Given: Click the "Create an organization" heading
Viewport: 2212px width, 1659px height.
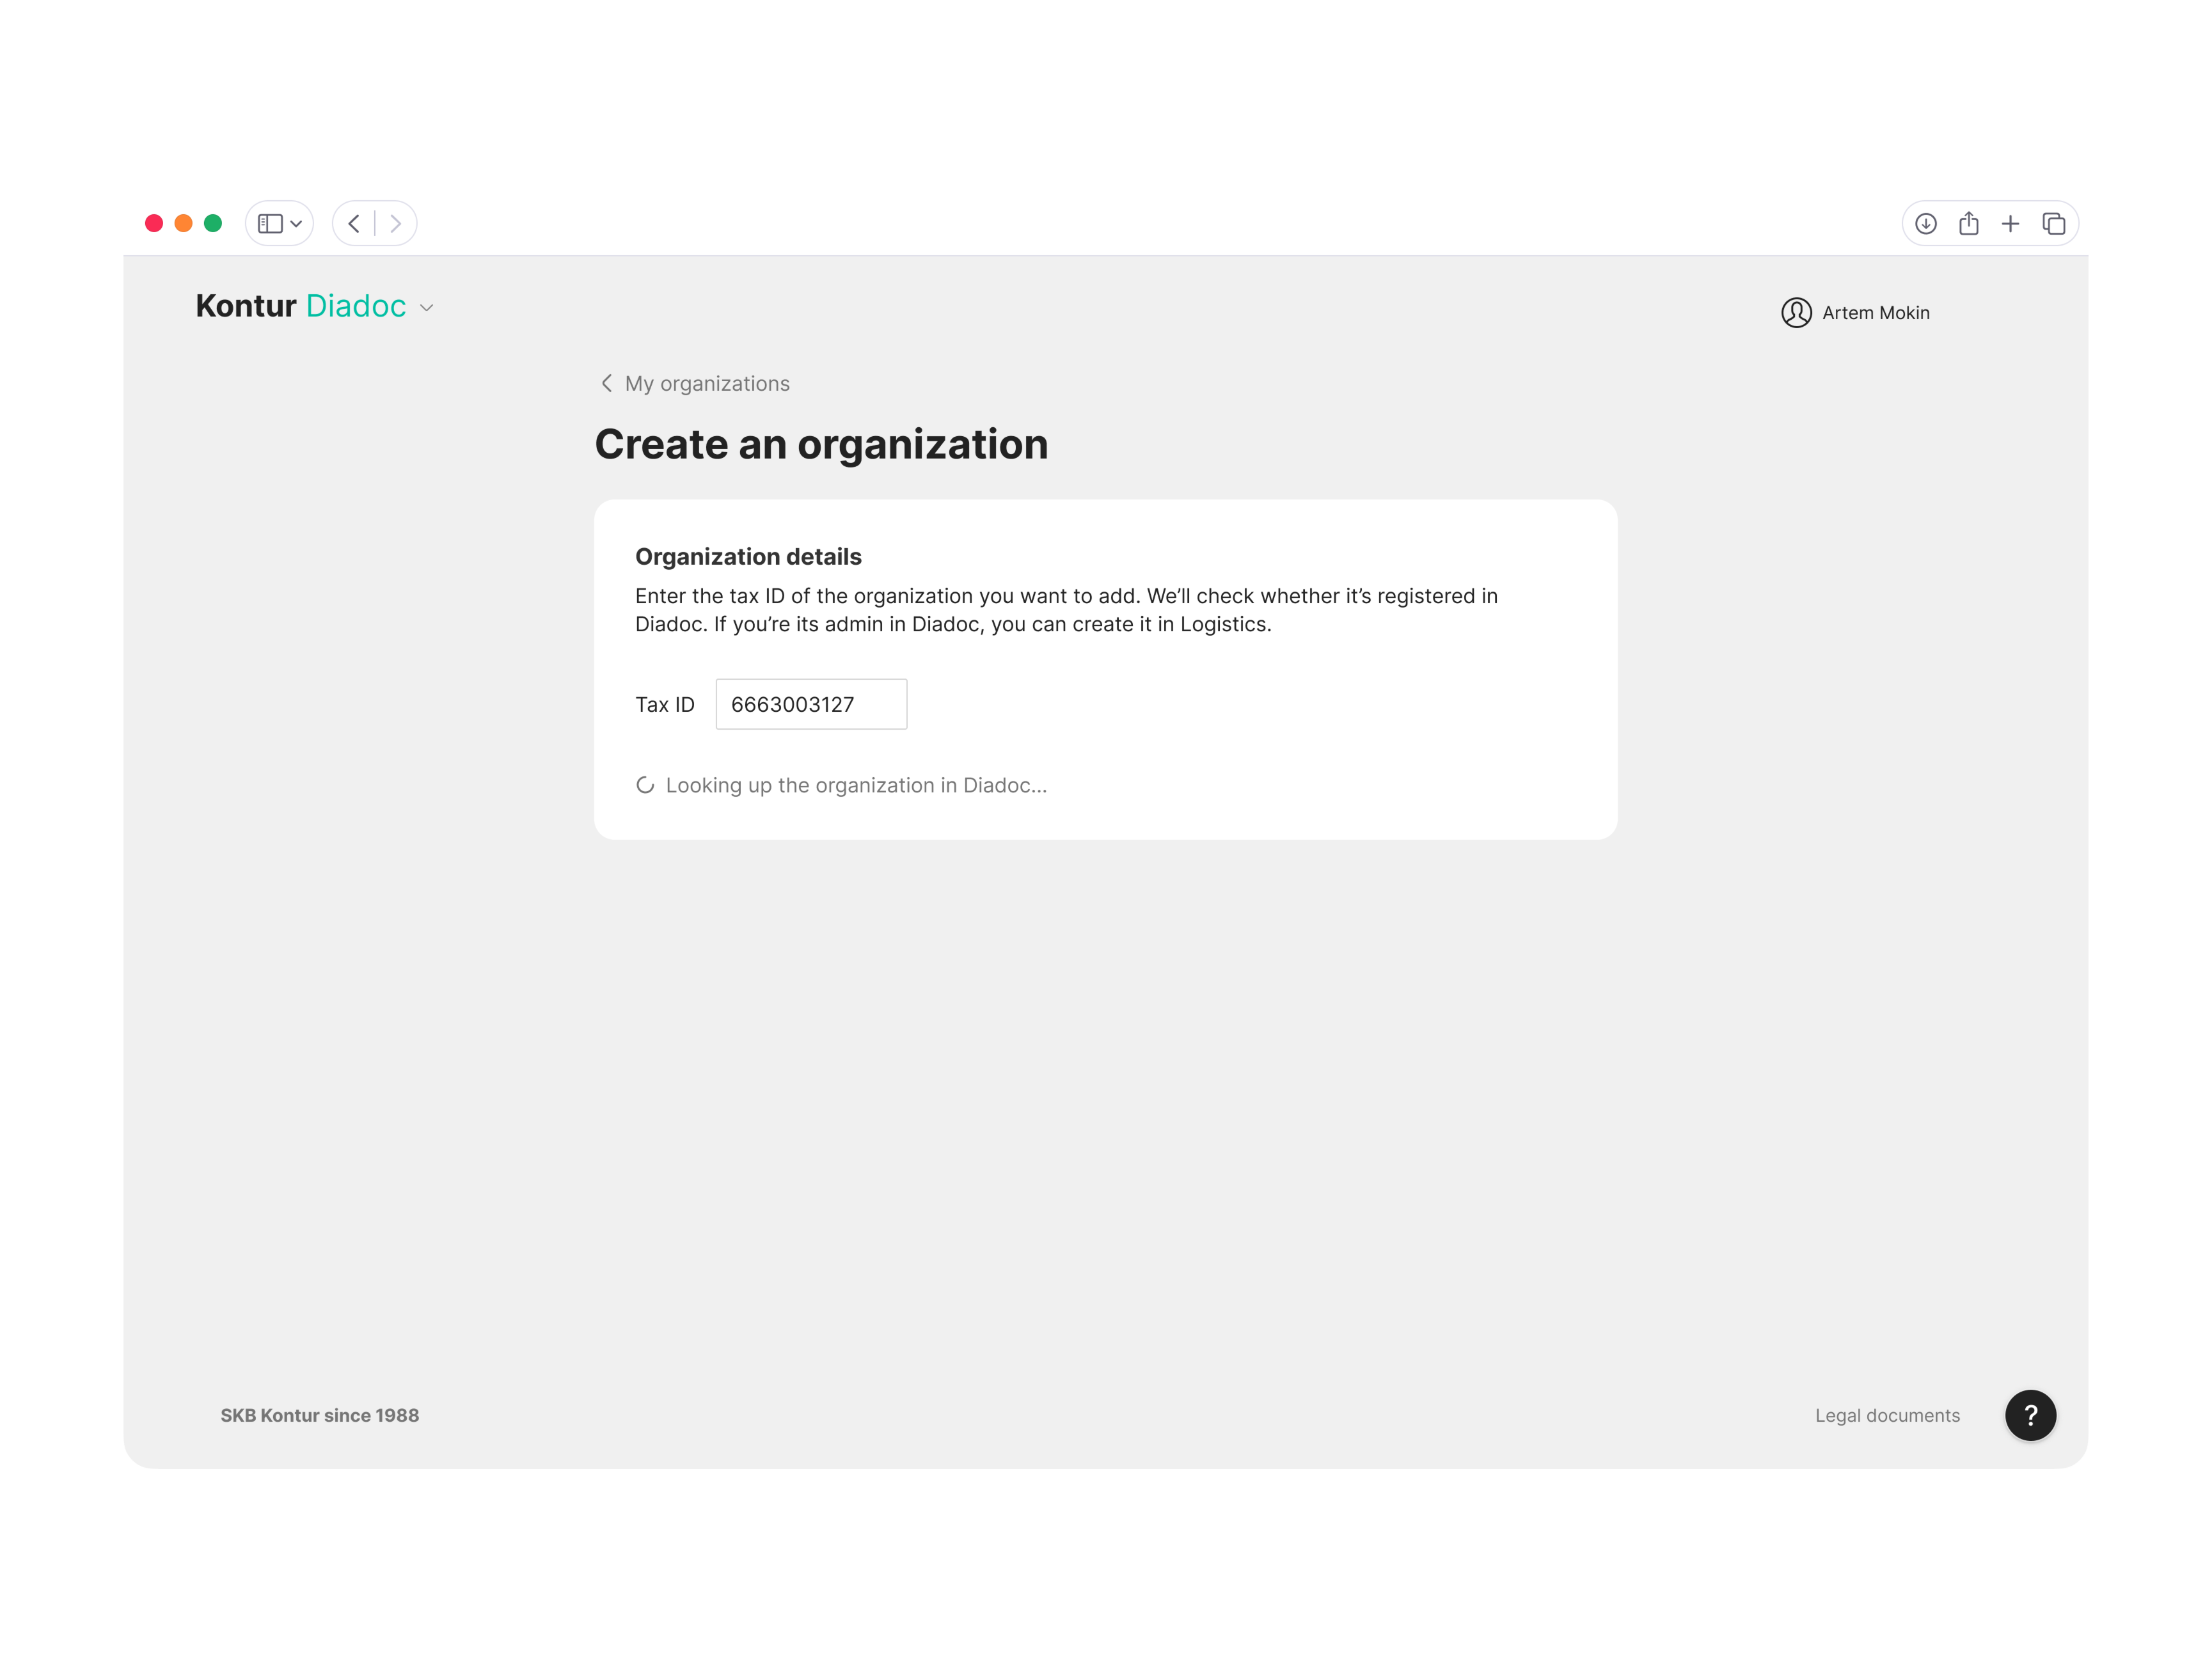Looking at the screenshot, I should pyautogui.click(x=821, y=445).
